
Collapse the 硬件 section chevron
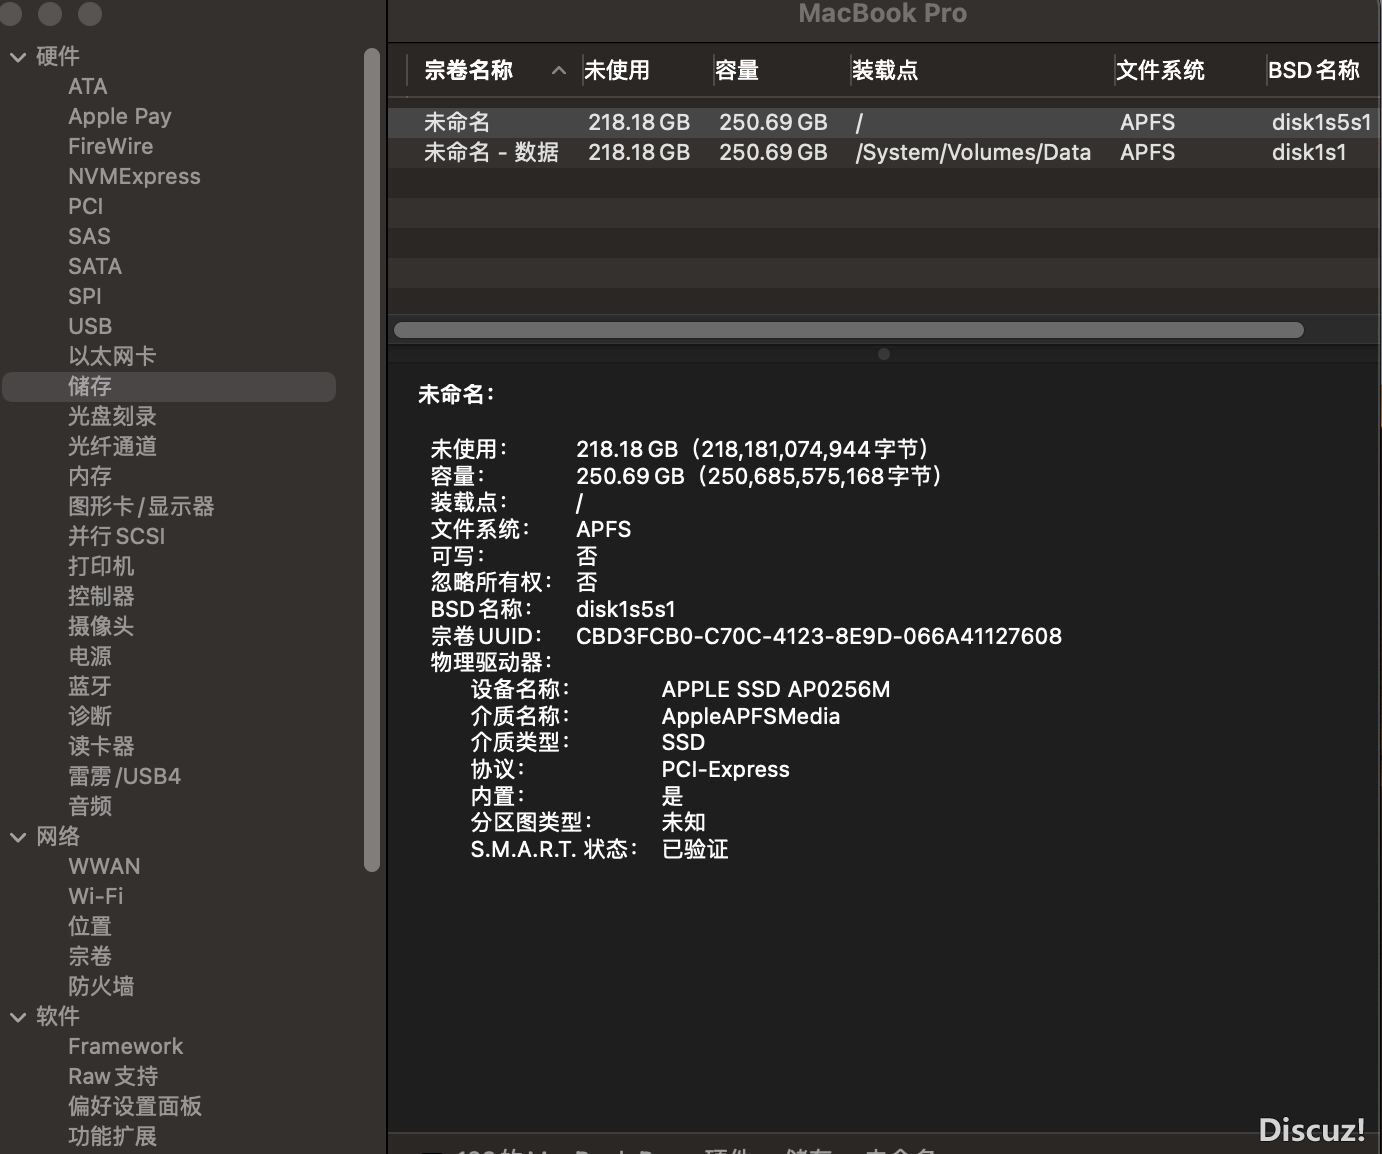(x=18, y=57)
